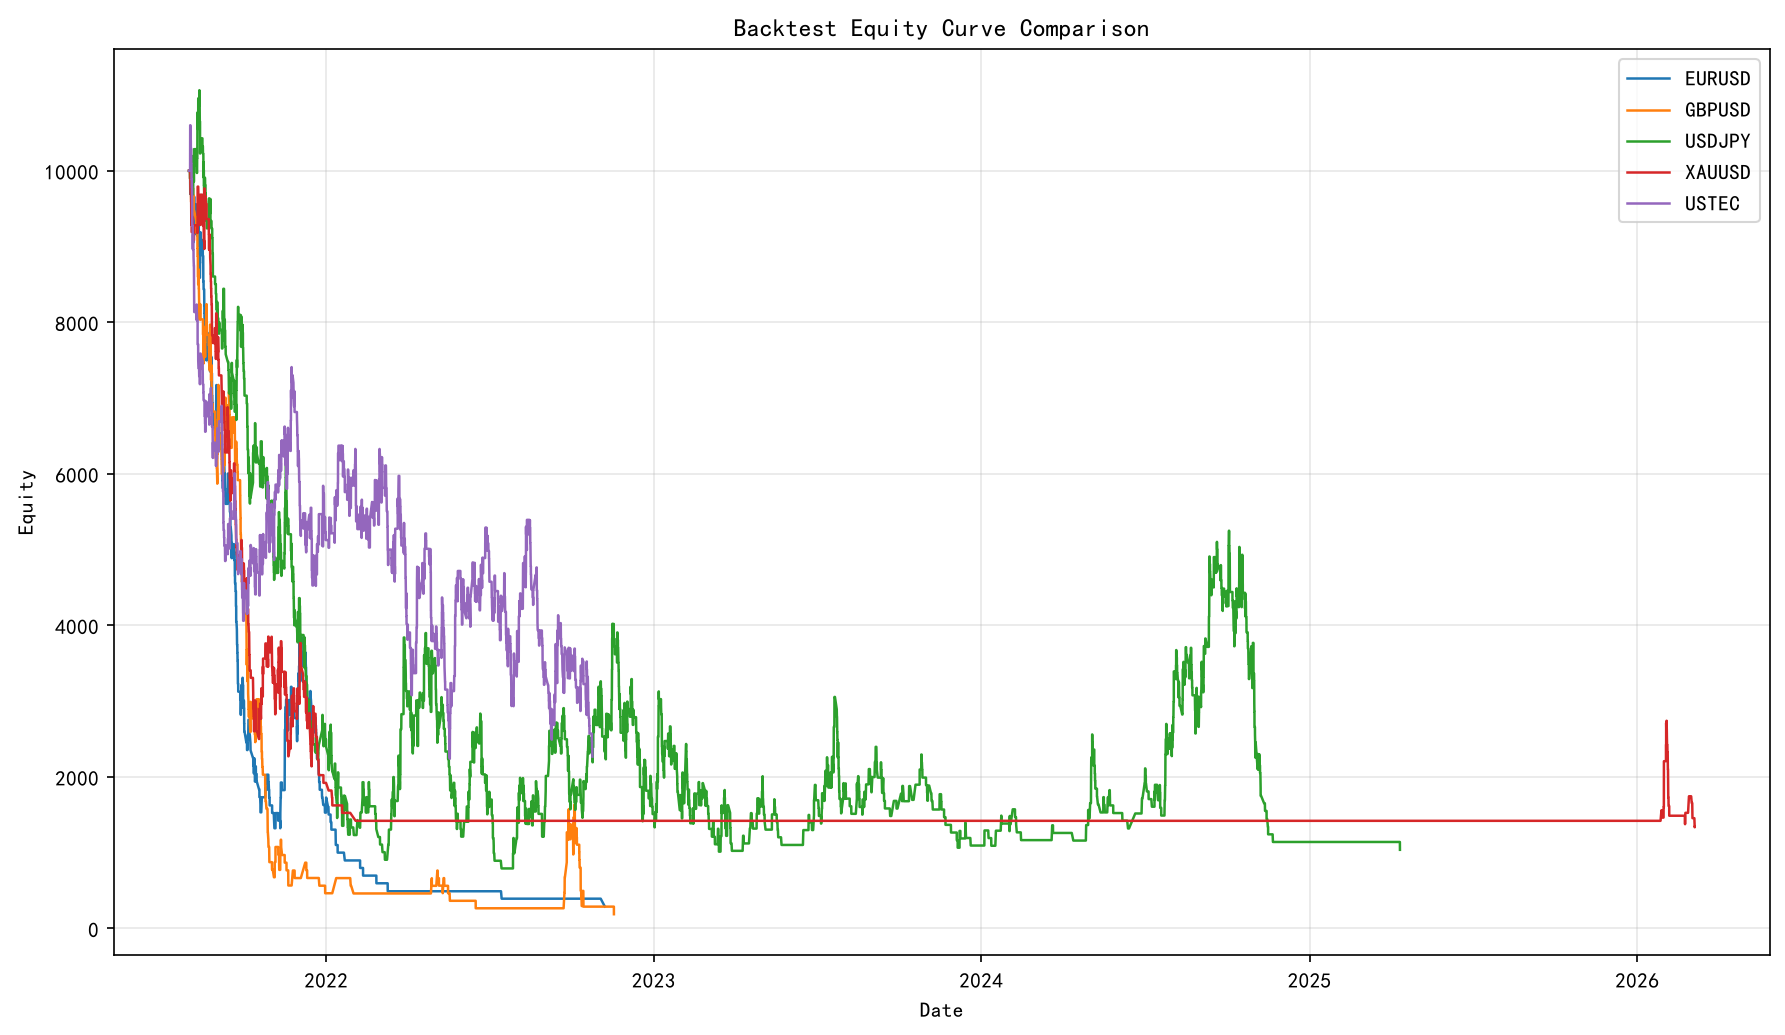Click the 4000 y-axis tick label
This screenshot has height=1035, width=1785.
77,627
